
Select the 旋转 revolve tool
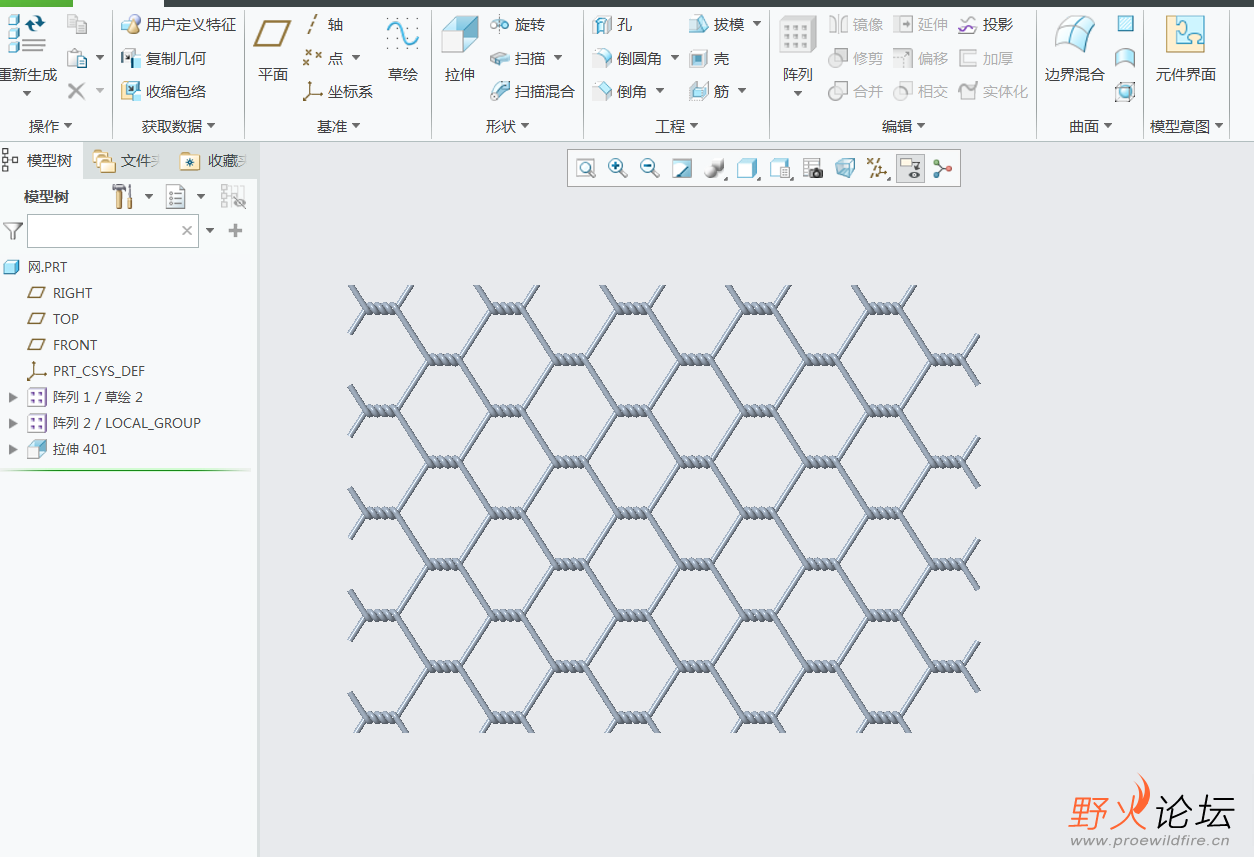[516, 25]
